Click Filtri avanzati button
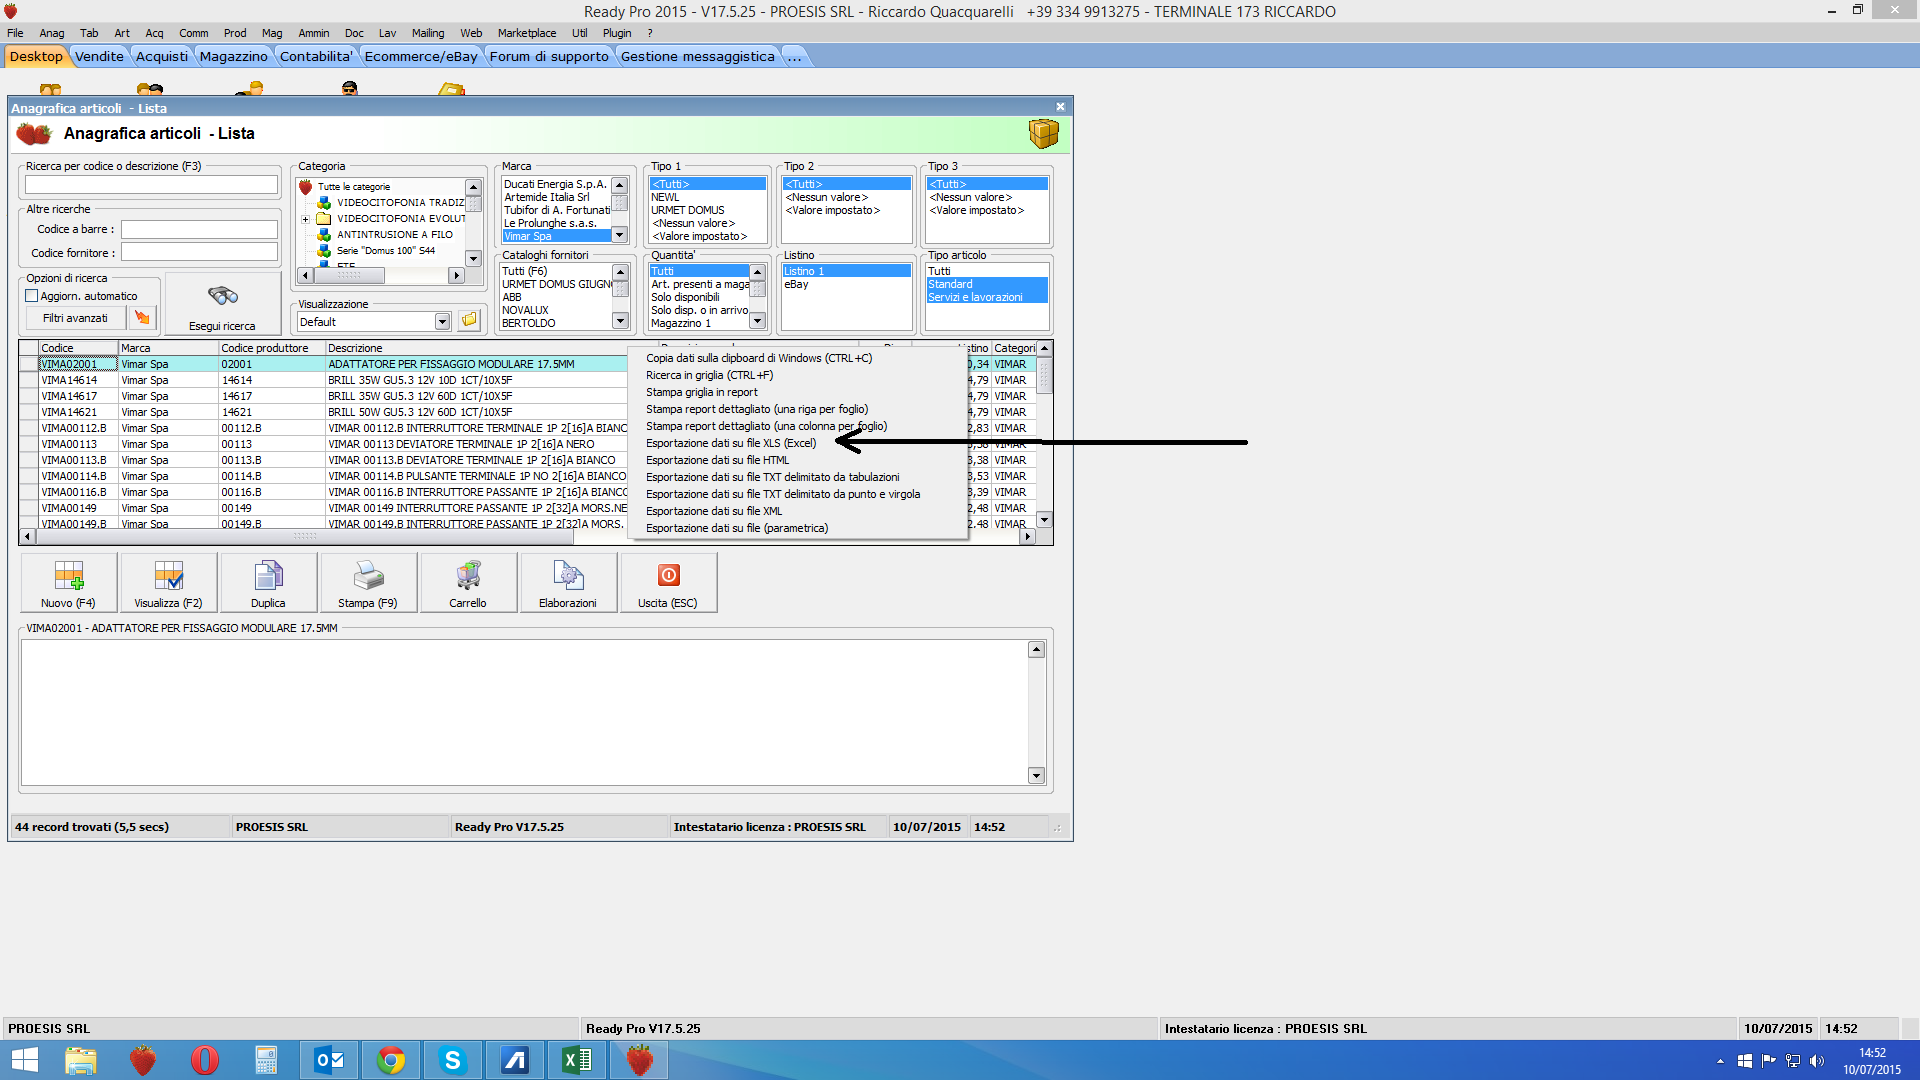Screen dimensions: 1920x1080 [75, 318]
